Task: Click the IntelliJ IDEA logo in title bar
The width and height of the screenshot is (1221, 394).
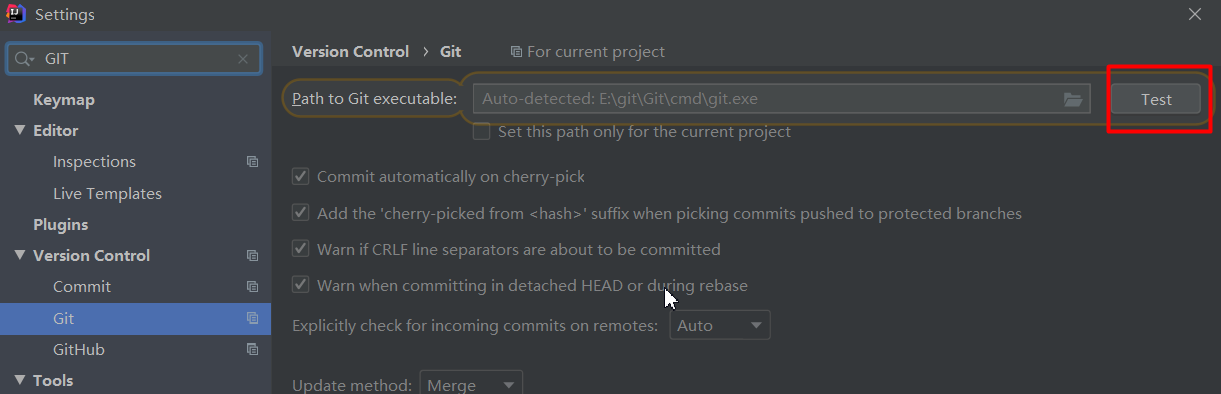Action: (x=16, y=14)
